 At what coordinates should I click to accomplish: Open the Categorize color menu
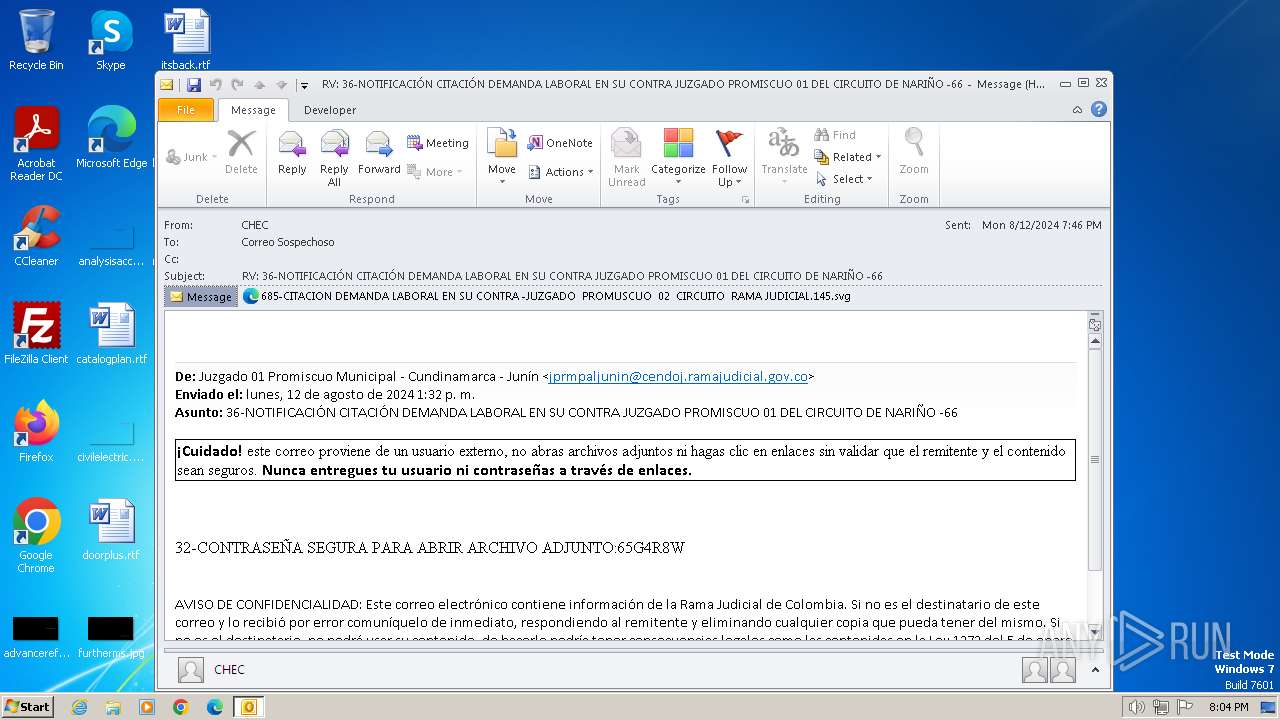pos(678,158)
